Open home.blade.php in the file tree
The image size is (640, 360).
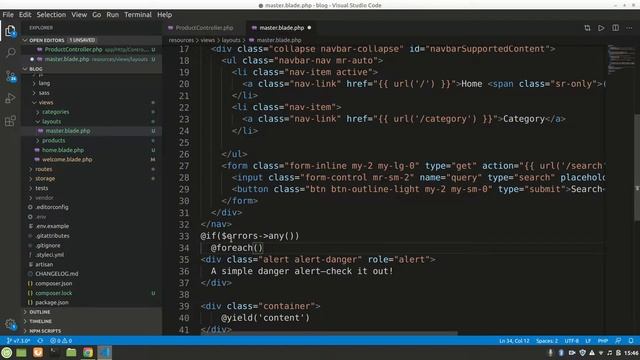tap(63, 150)
